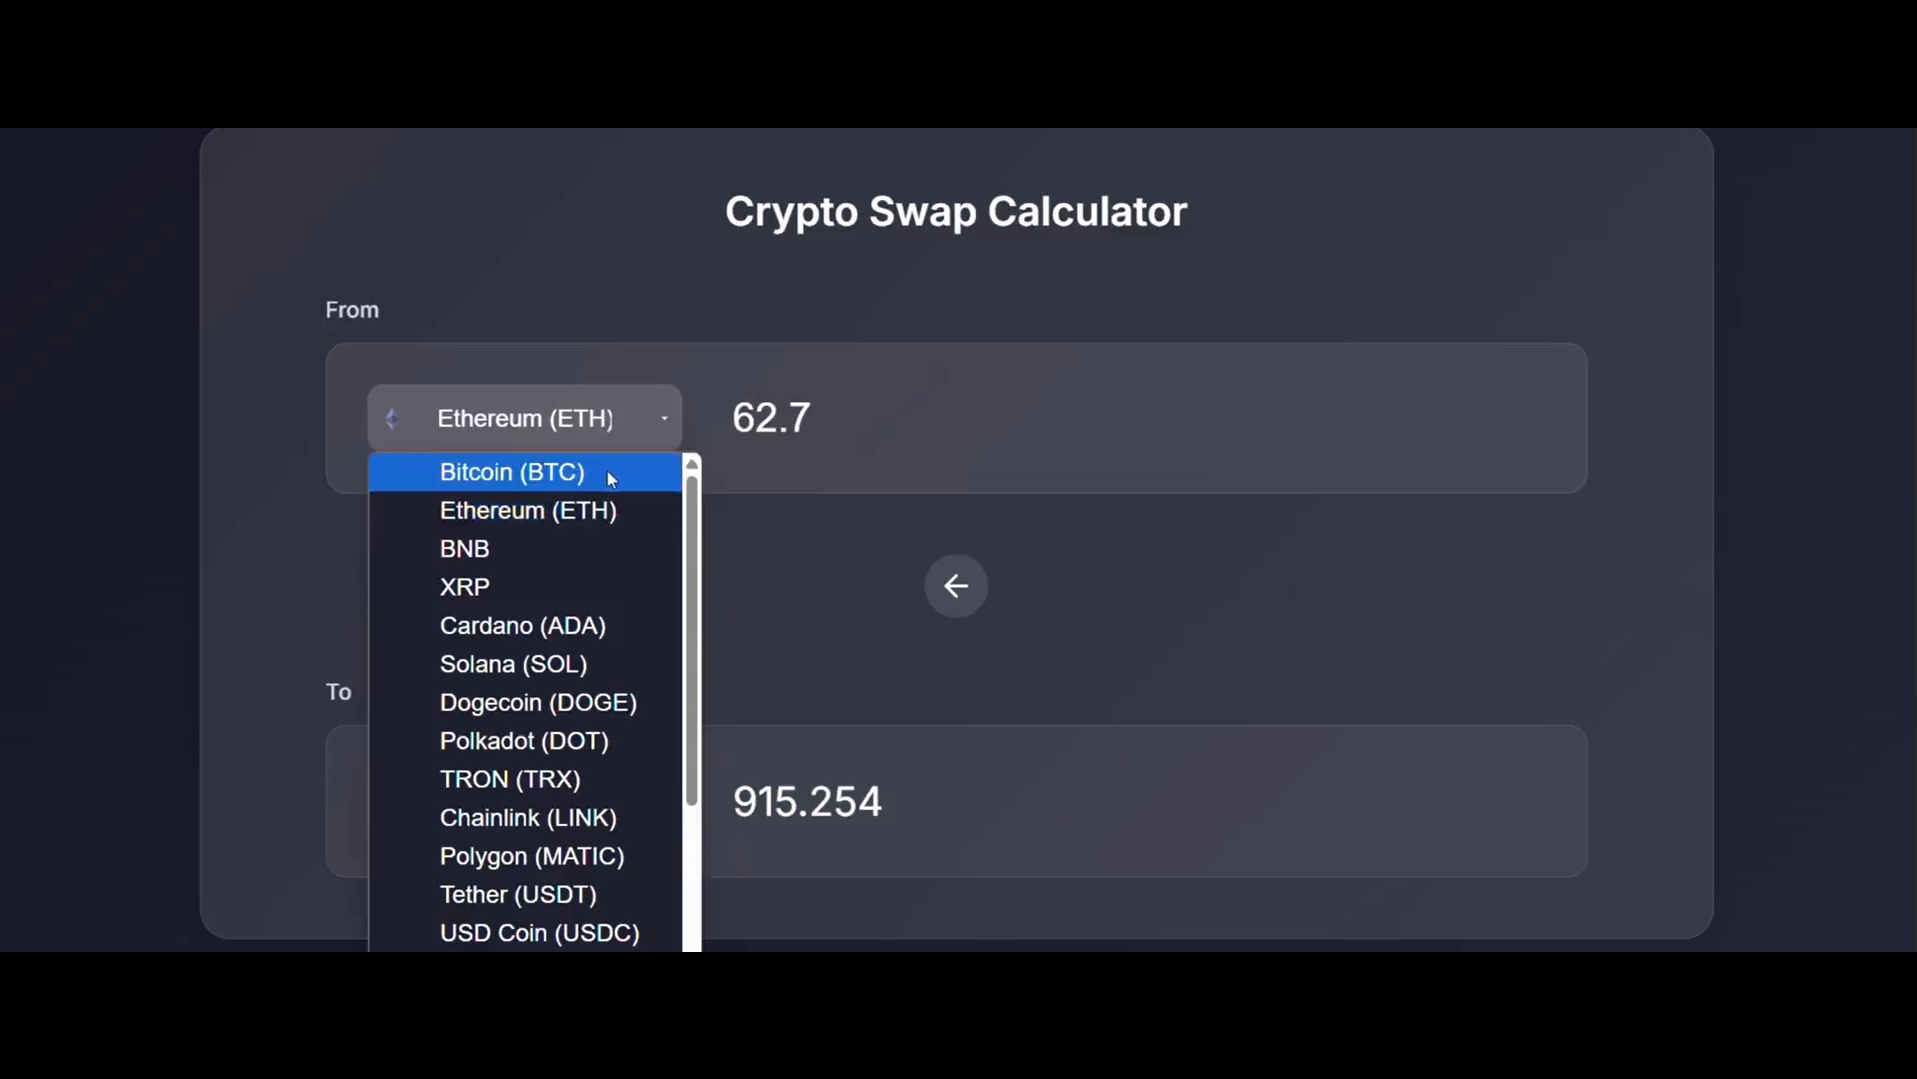Select Ethereum (ETH) from the dropdown list

click(x=527, y=510)
